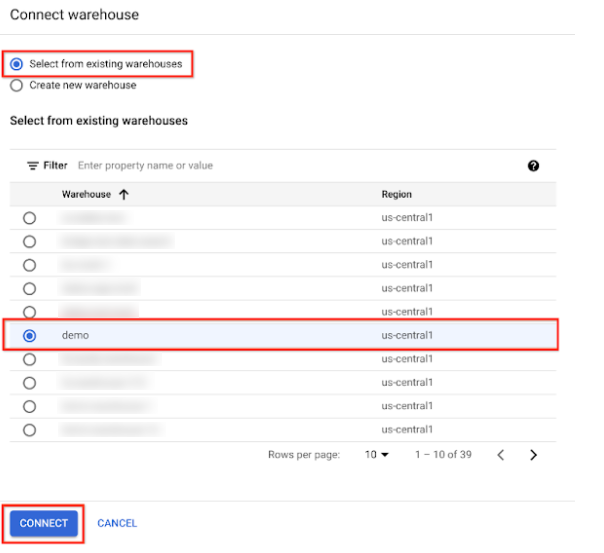Viewport: 604px width, 553px height.
Task: Choose the 'Create new warehouse' radio option
Action: click(16, 86)
